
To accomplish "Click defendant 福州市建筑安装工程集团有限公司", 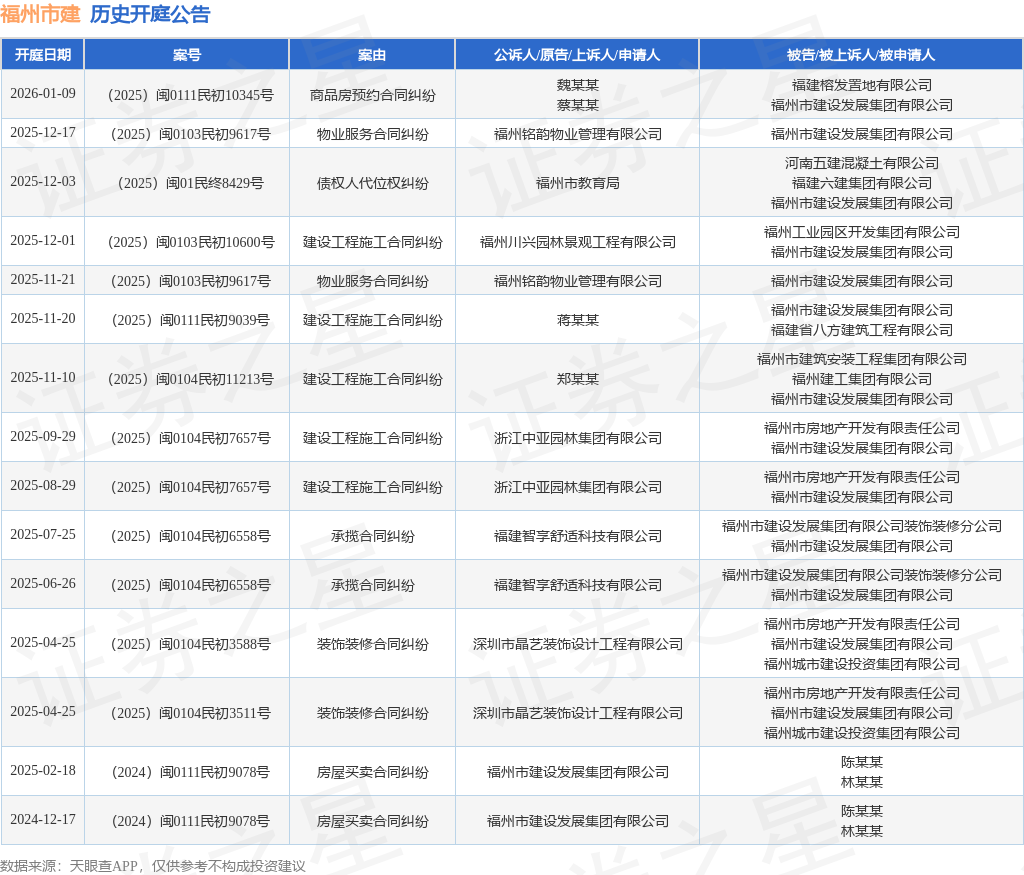I will coord(861,359).
